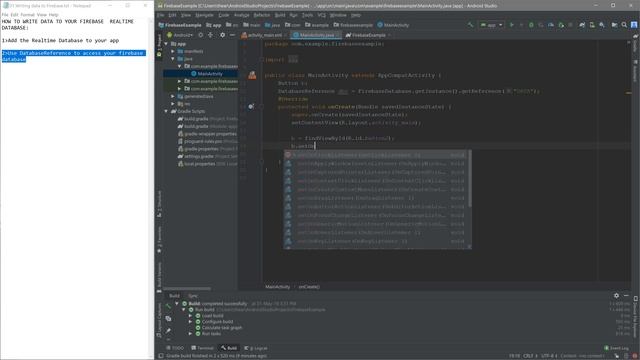Image resolution: width=640 pixels, height=360 pixels.
Task: Start debugging with the green bug icon
Action: coord(531,25)
